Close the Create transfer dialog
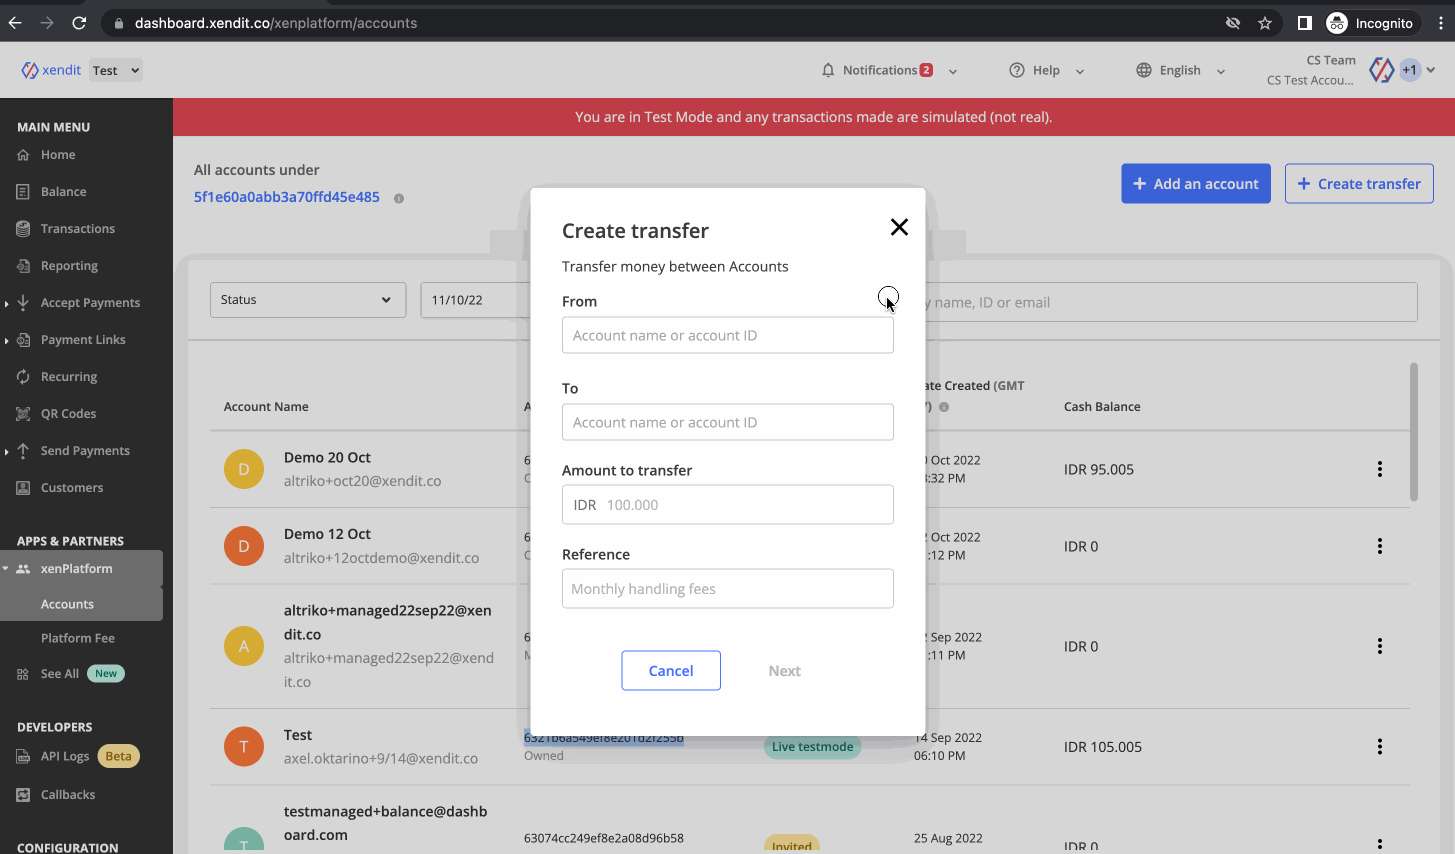 pos(899,227)
